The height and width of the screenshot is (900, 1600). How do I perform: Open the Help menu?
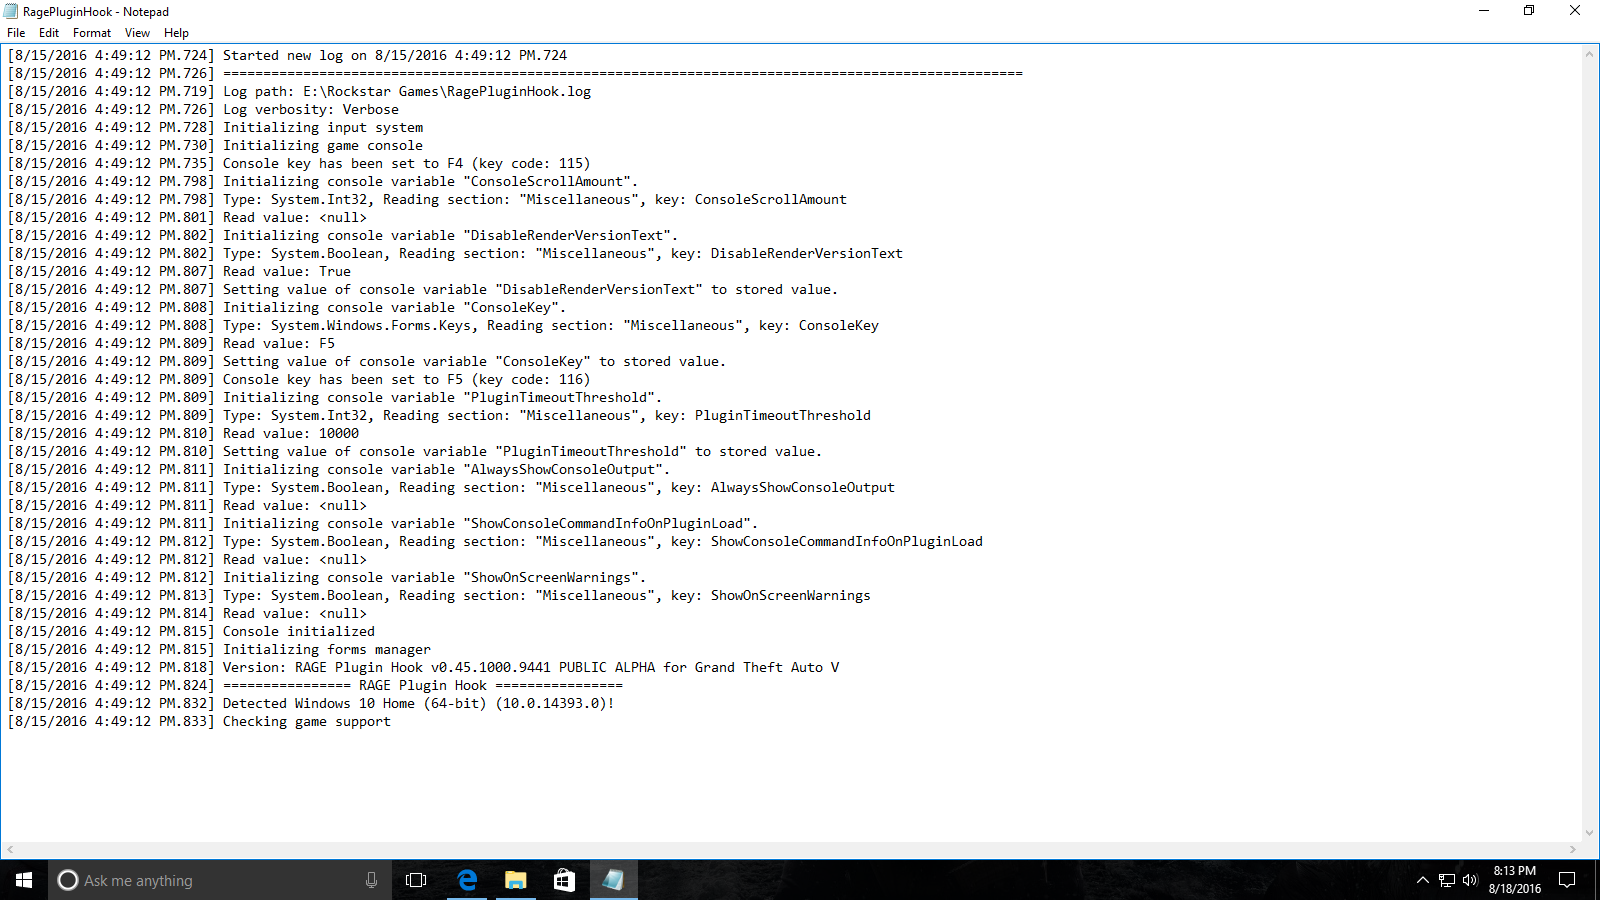[x=176, y=33]
